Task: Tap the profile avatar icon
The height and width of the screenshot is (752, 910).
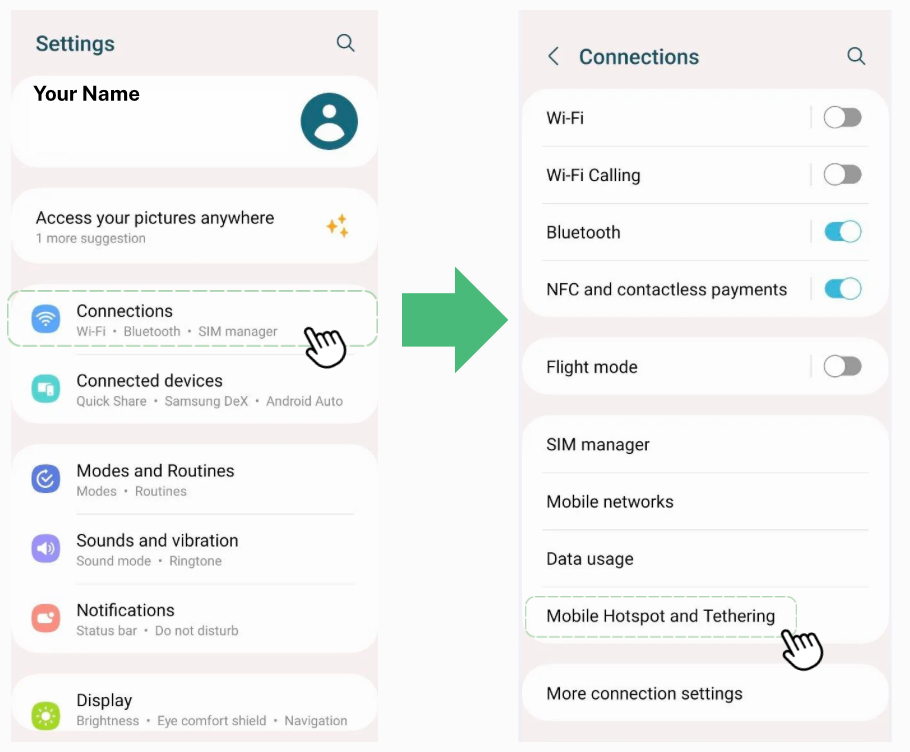Action: click(329, 121)
